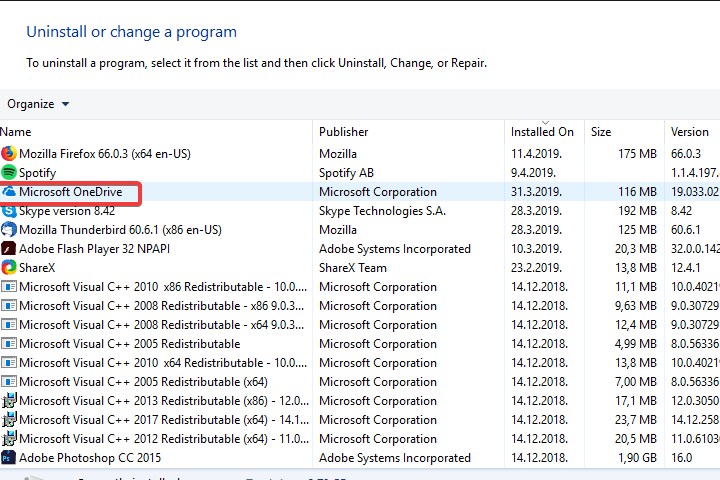This screenshot has height=480, width=720.
Task: Click the ShareX program icon
Action: point(9,267)
